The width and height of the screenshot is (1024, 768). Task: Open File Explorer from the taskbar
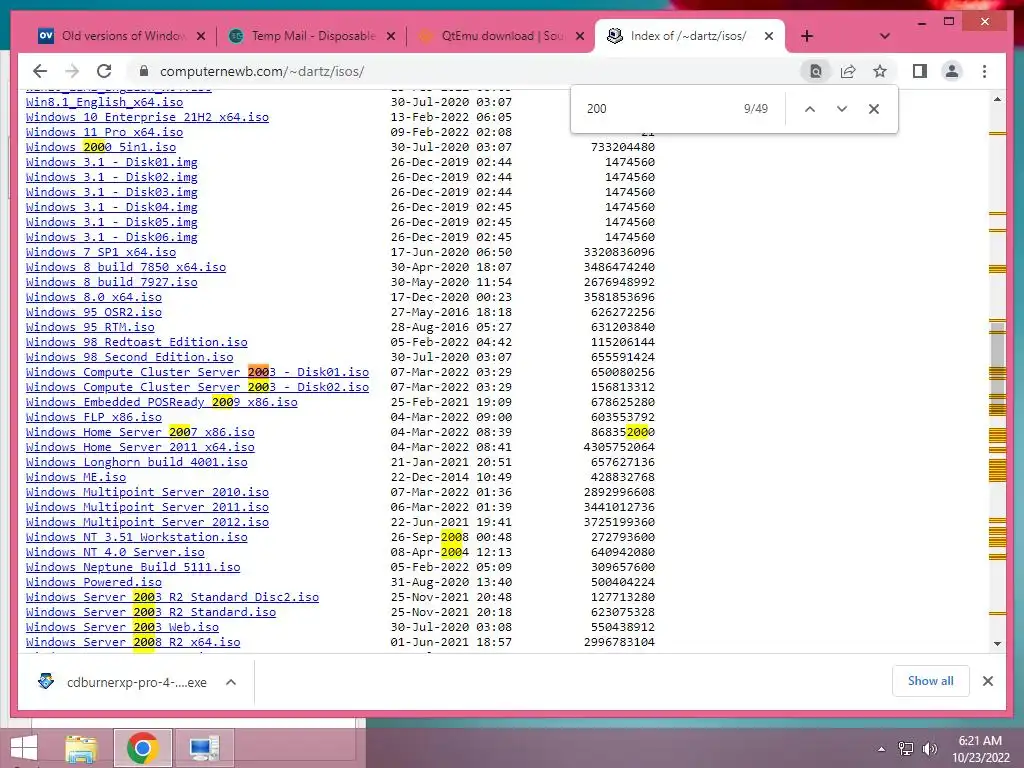point(81,748)
